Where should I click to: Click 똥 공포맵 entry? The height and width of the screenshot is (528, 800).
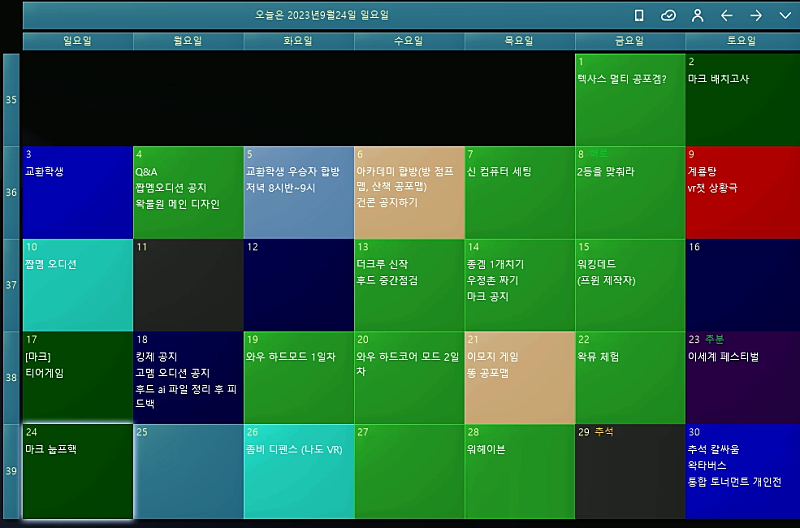coord(488,373)
